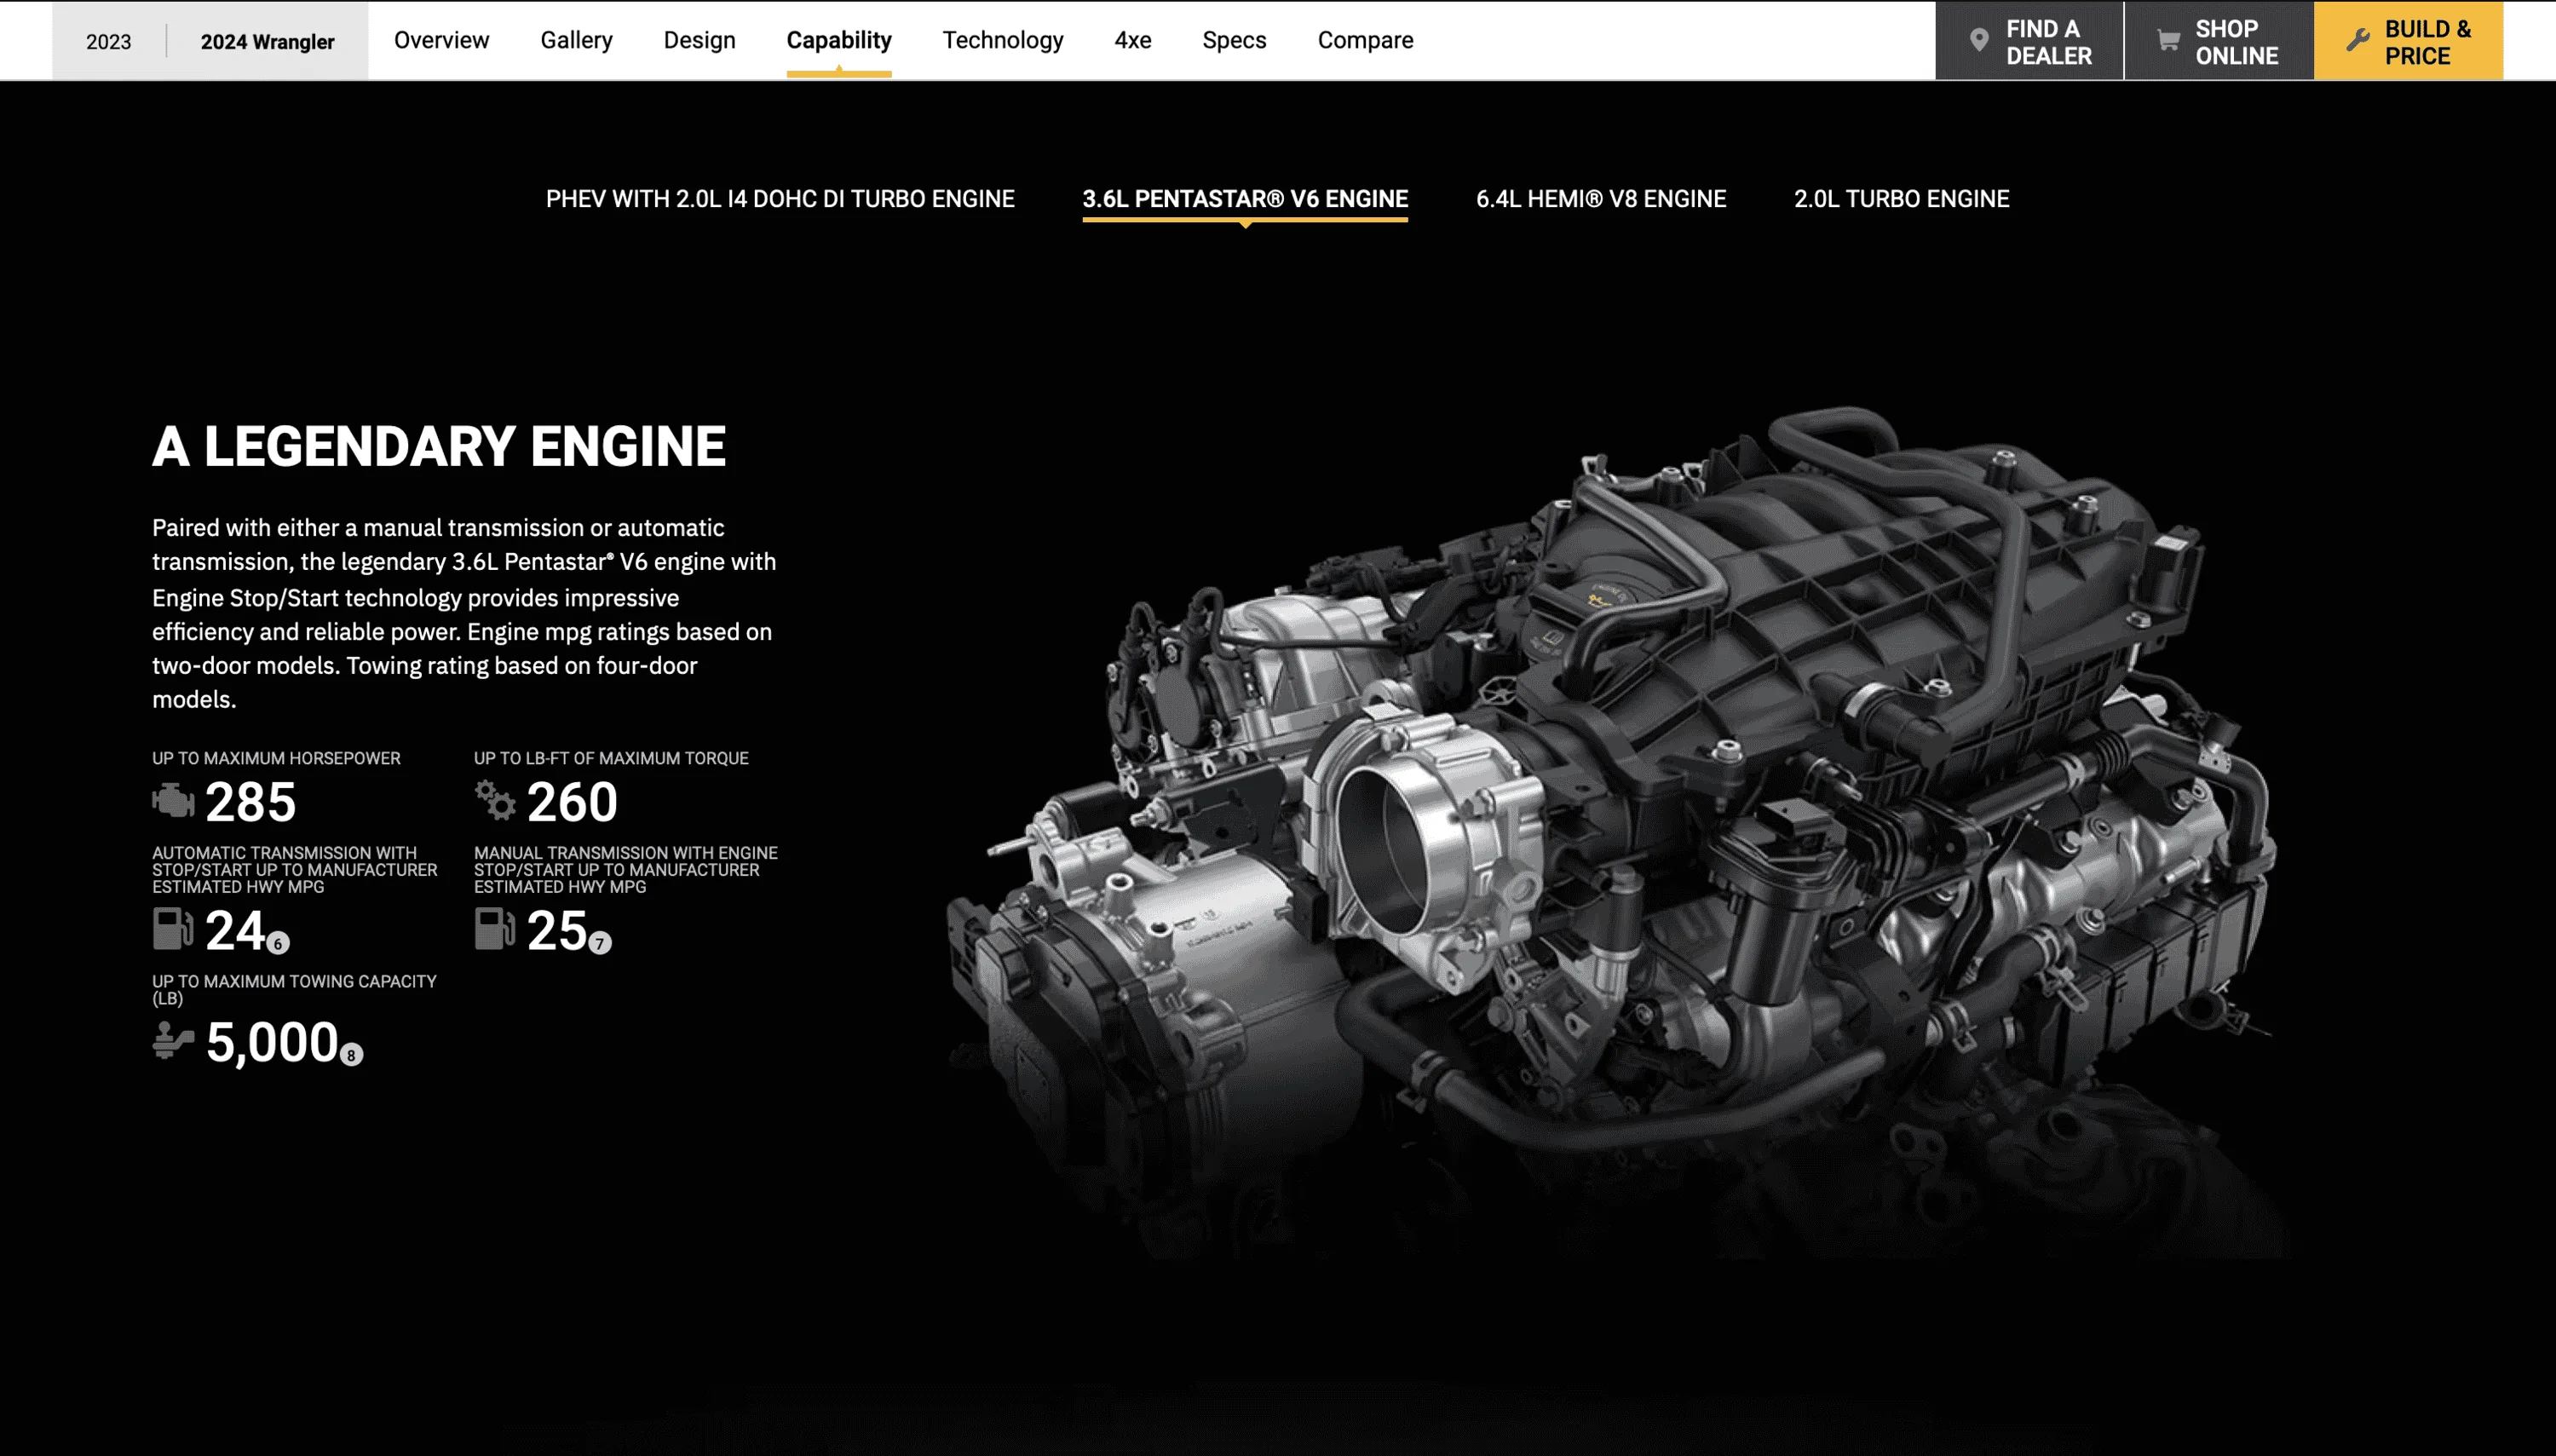Viewport: 2556px width, 1456px height.
Task: Click the paragraph describing the Pentastar engine
Action: [464, 613]
